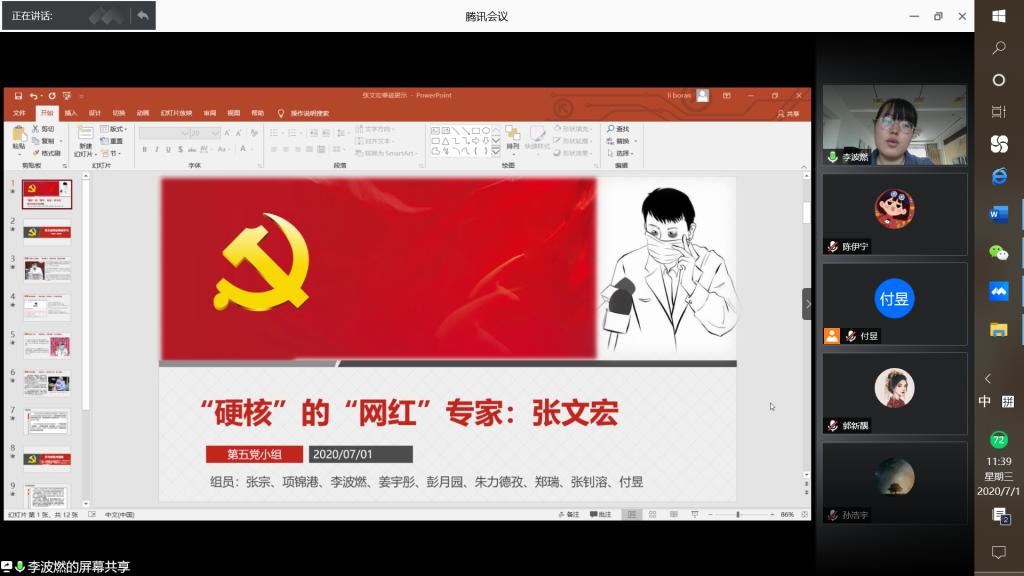Screen dimensions: 1024x576
Task: Toggle the Notes (备注) pane in status bar
Action: click(572, 514)
